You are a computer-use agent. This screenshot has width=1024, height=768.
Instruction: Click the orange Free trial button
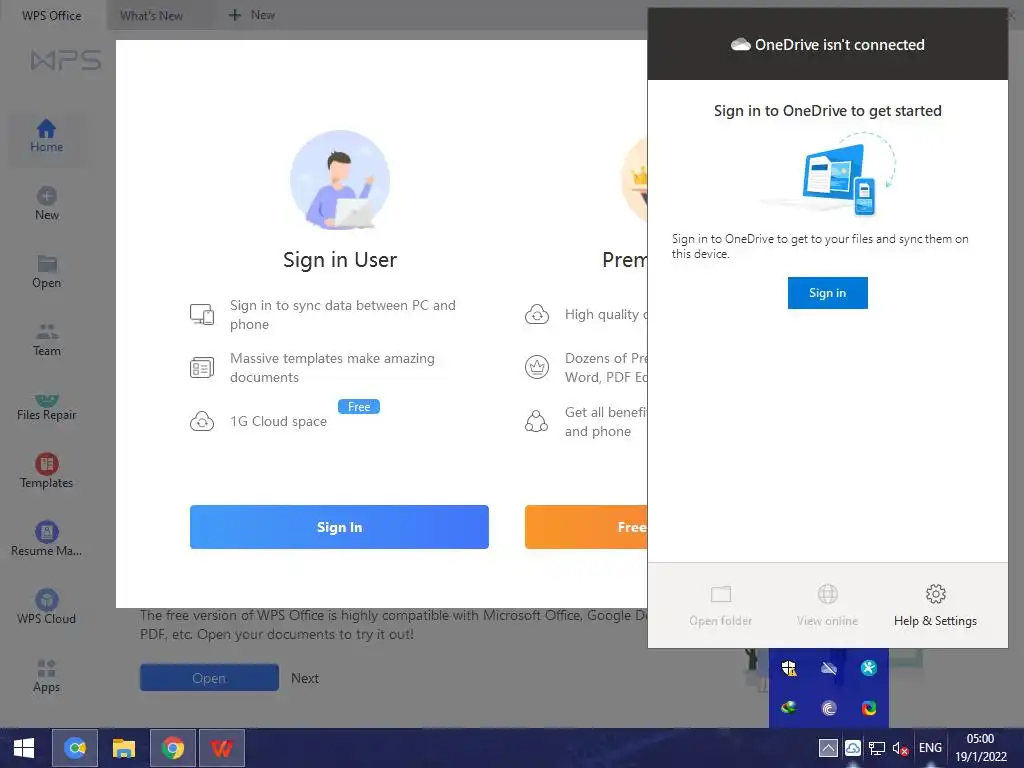click(x=586, y=527)
